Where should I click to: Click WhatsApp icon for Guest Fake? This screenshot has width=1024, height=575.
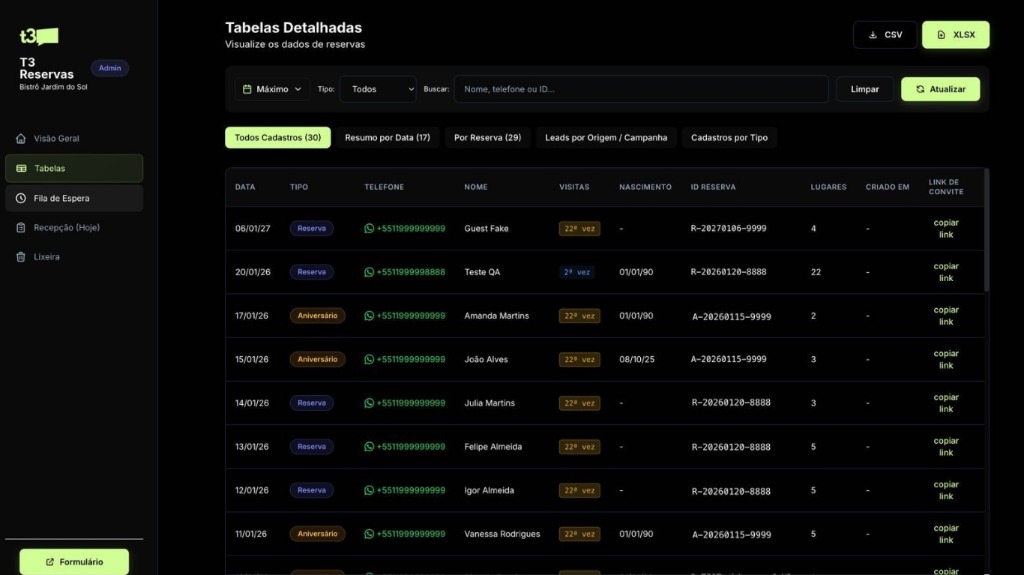tap(369, 228)
